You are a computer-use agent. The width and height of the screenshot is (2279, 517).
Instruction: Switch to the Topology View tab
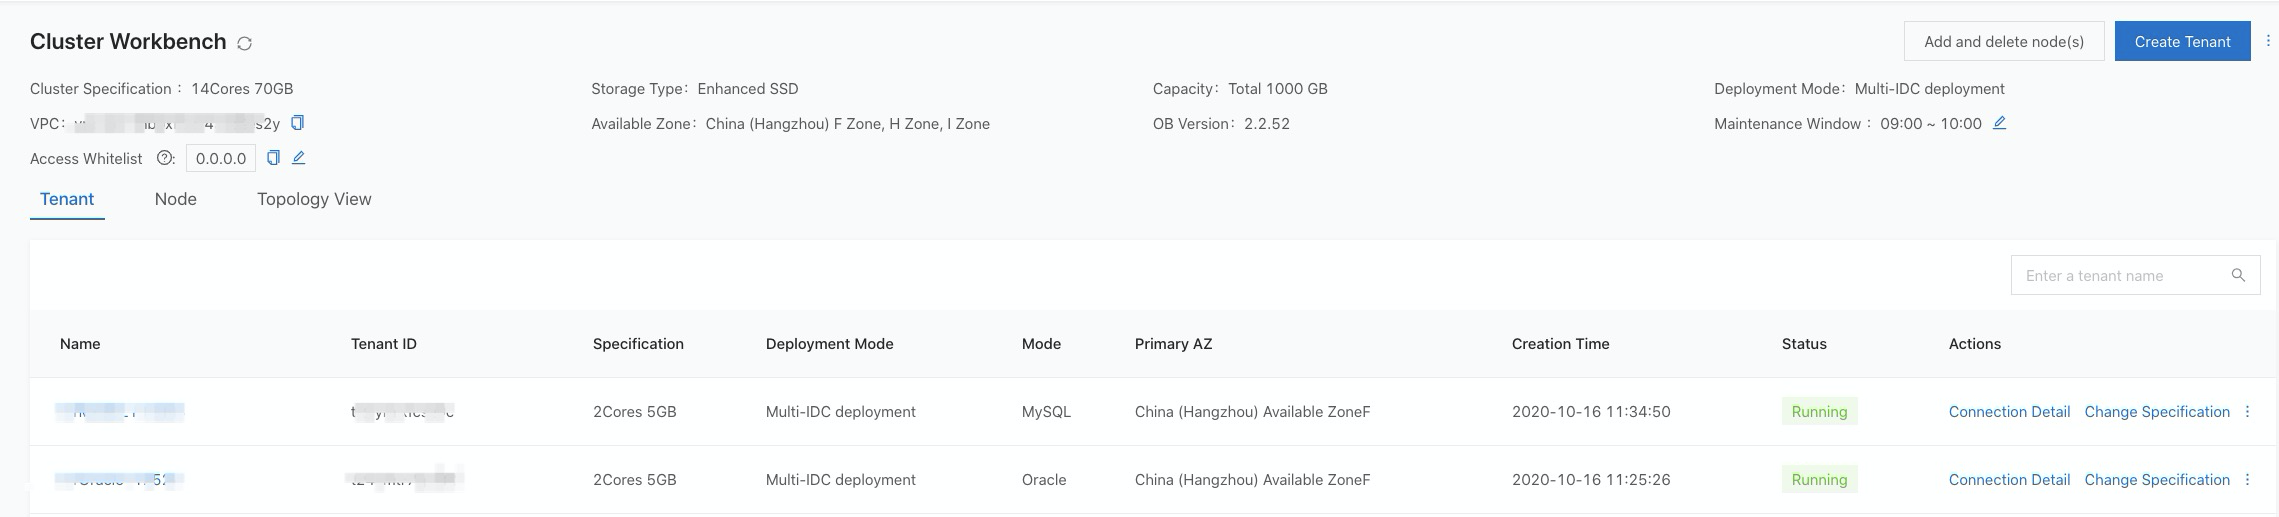(x=314, y=199)
